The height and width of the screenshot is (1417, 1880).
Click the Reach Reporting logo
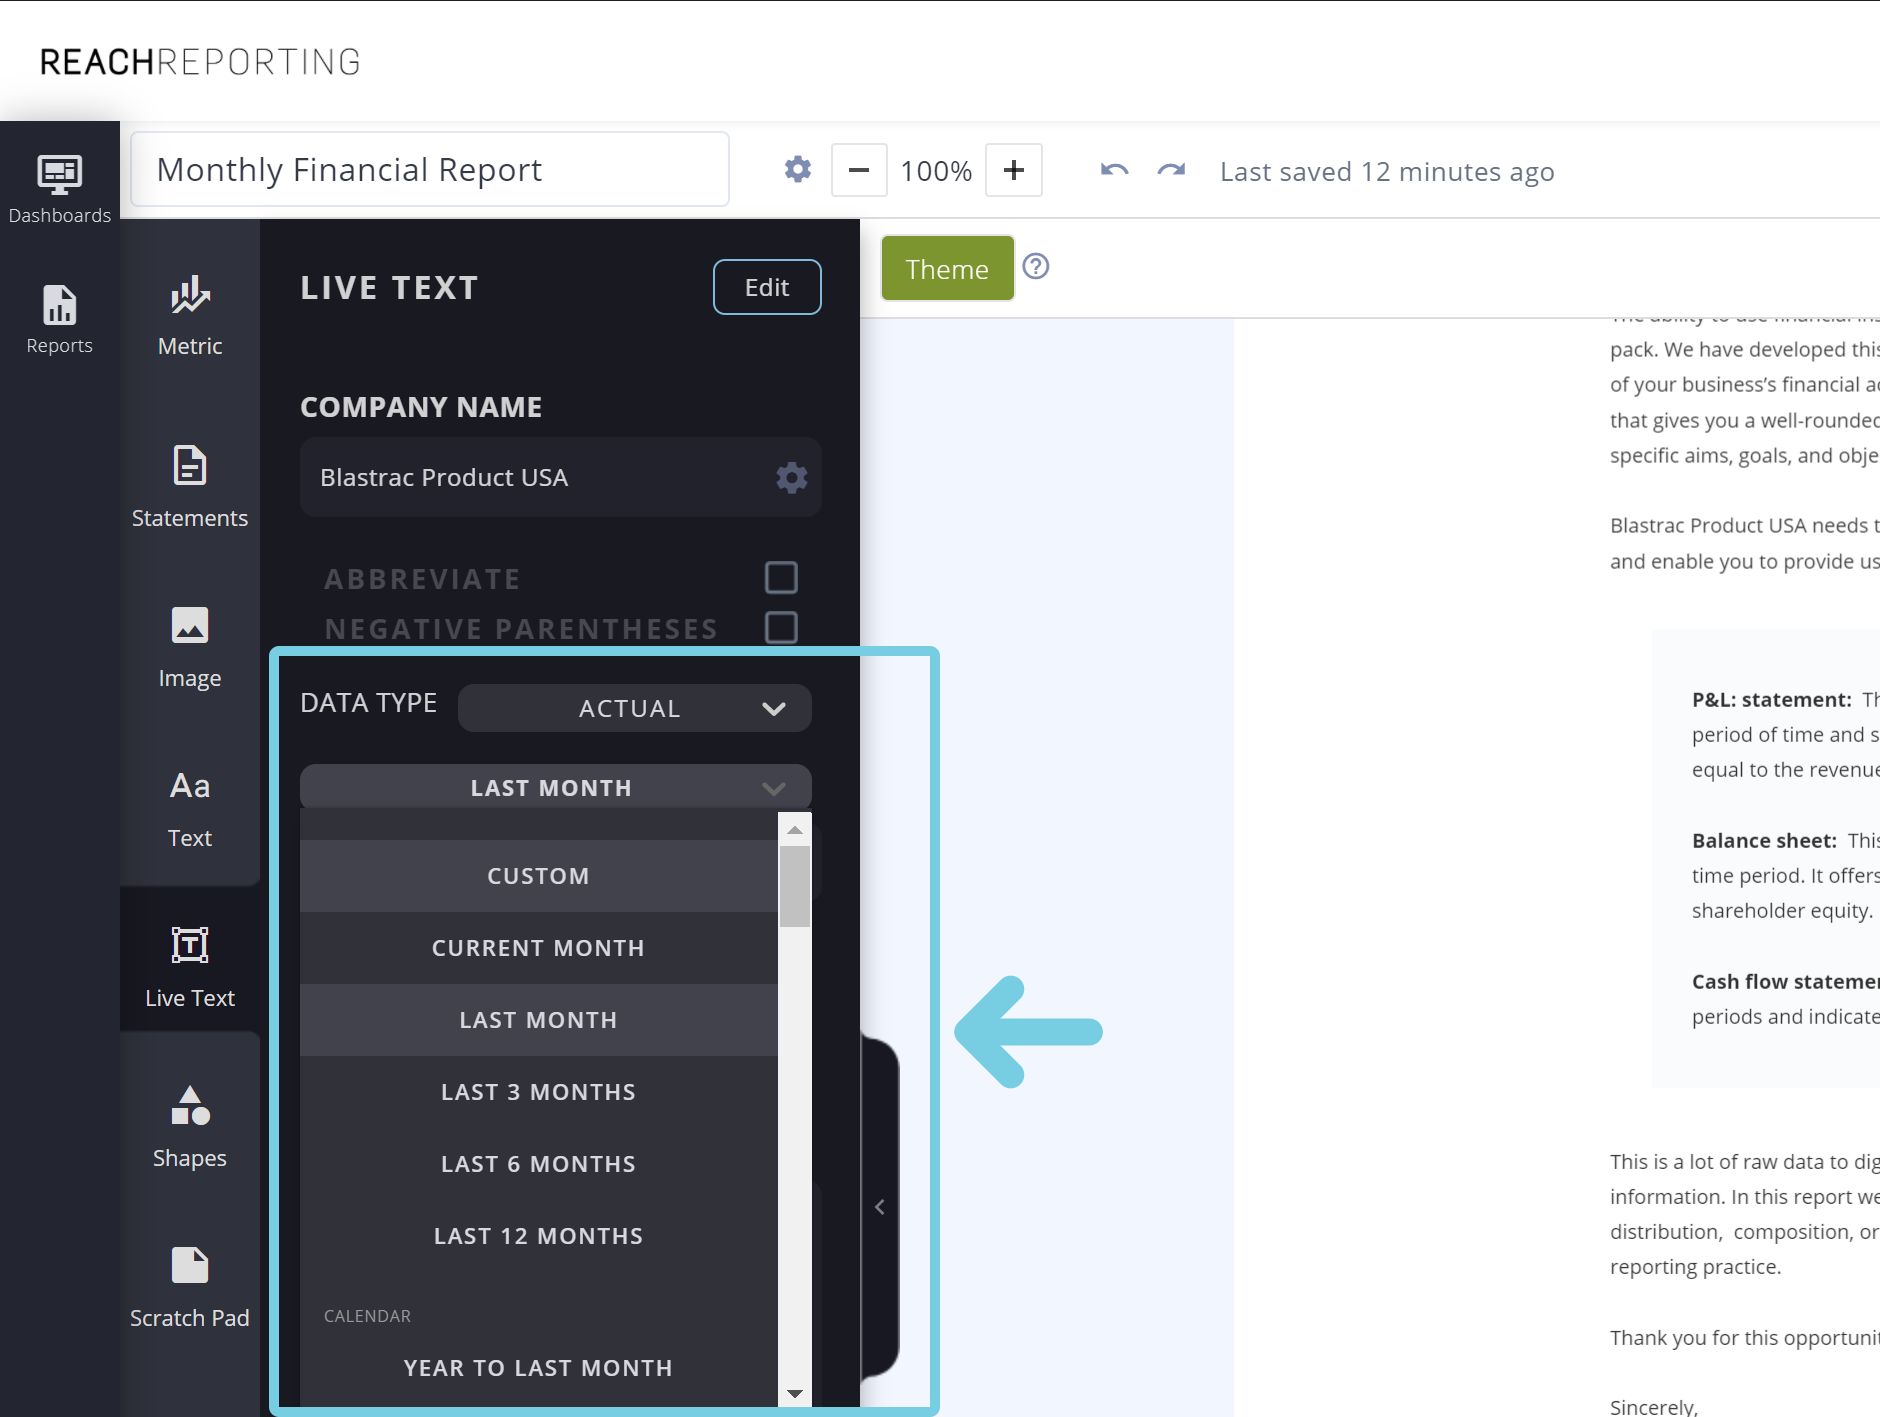click(200, 62)
